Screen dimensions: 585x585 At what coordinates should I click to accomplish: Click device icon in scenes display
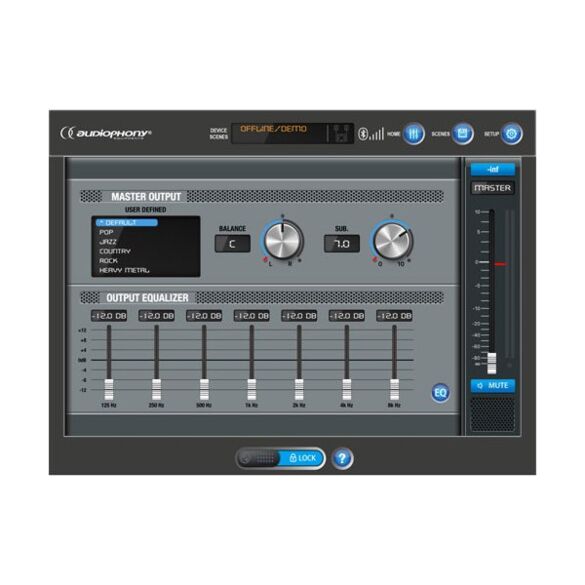point(341,134)
